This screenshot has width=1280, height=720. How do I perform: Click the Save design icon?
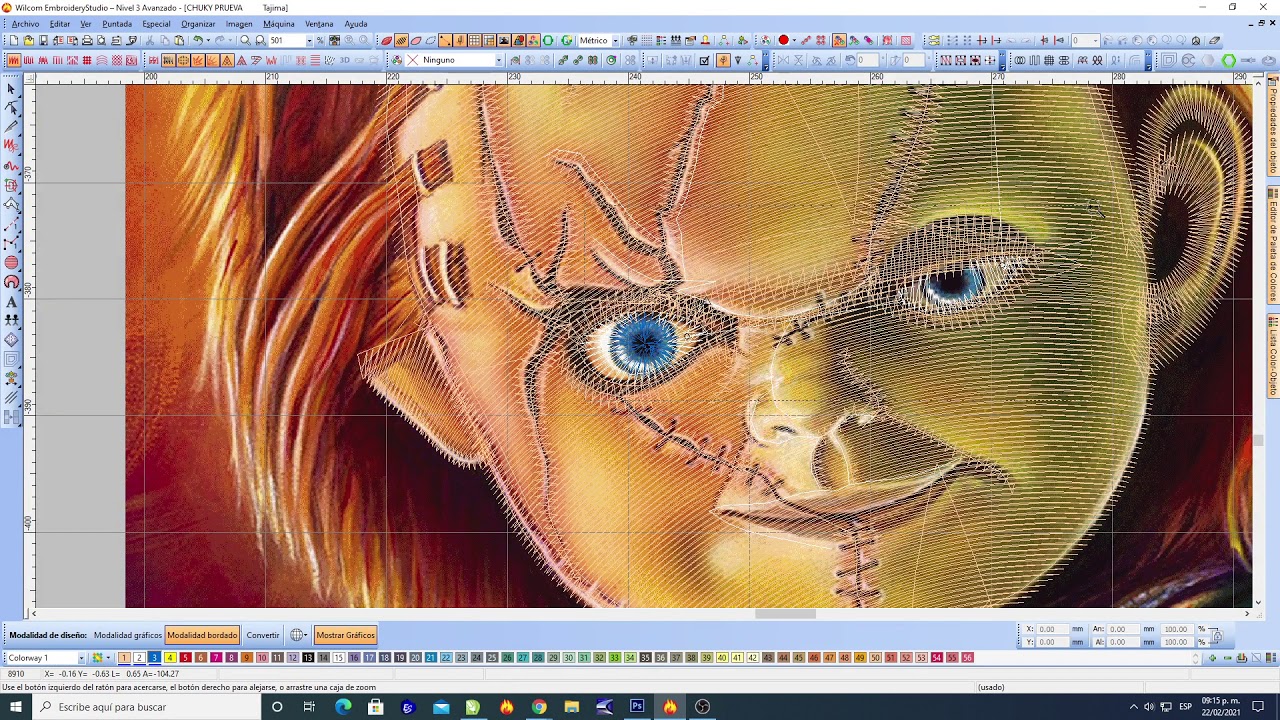[43, 40]
